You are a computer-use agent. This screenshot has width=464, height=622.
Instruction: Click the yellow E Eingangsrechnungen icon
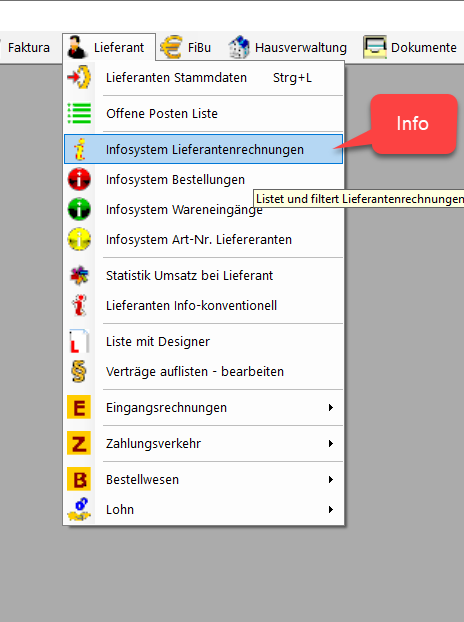79,407
